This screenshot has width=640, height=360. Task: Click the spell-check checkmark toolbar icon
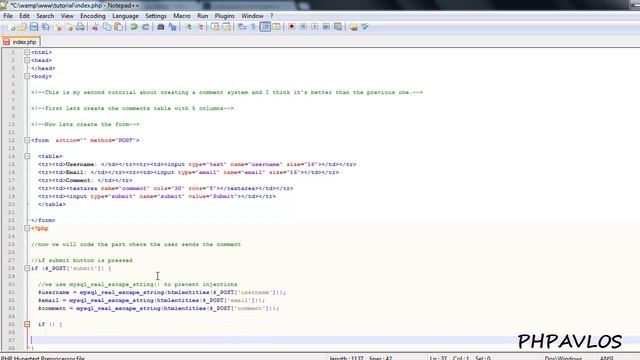[x=365, y=27]
